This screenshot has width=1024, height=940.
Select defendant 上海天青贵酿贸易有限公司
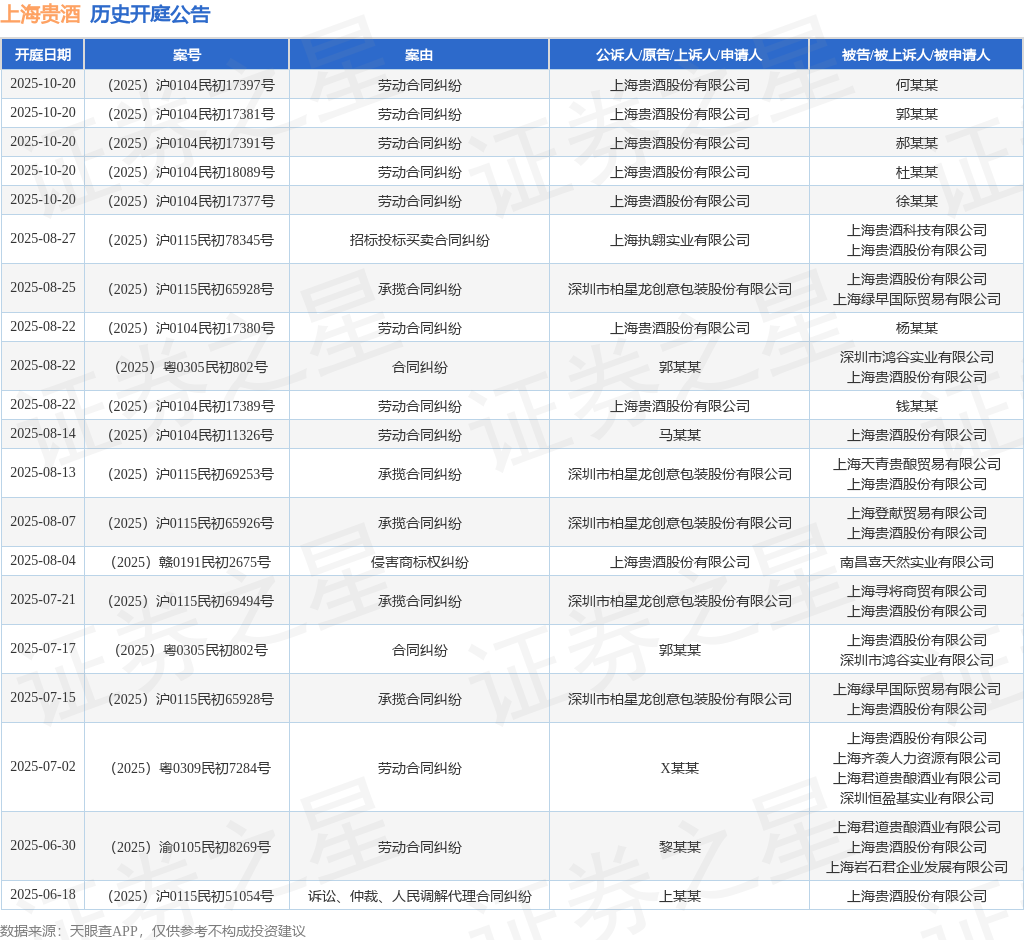[x=916, y=464]
